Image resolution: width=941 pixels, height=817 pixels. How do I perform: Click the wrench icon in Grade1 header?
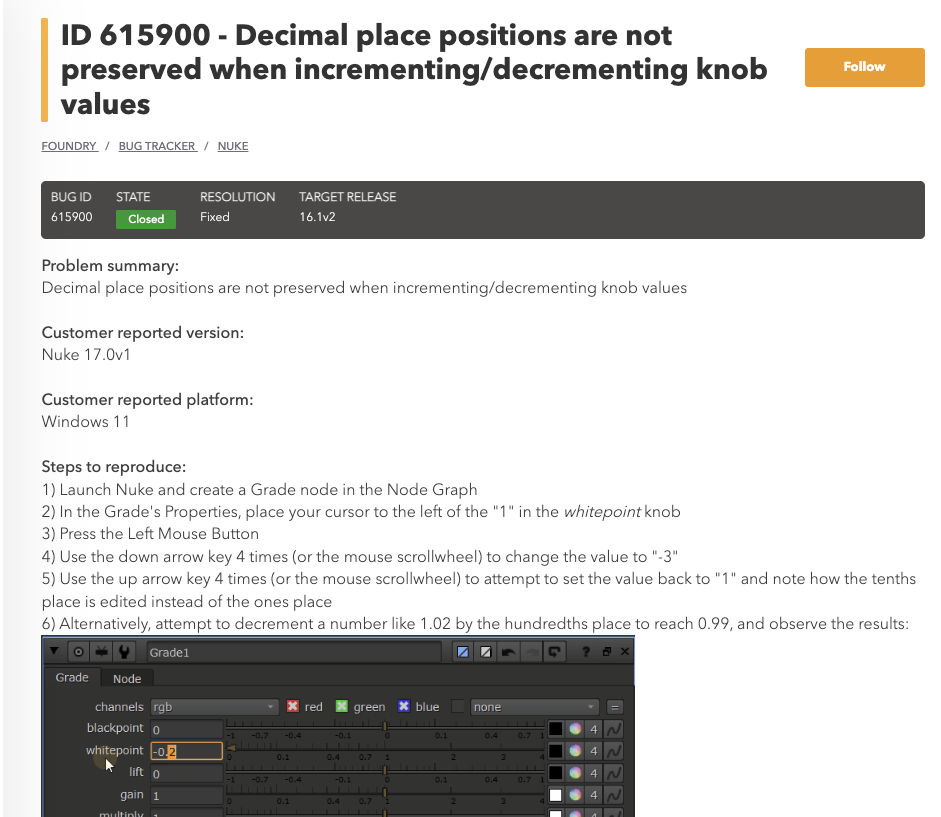coord(124,652)
